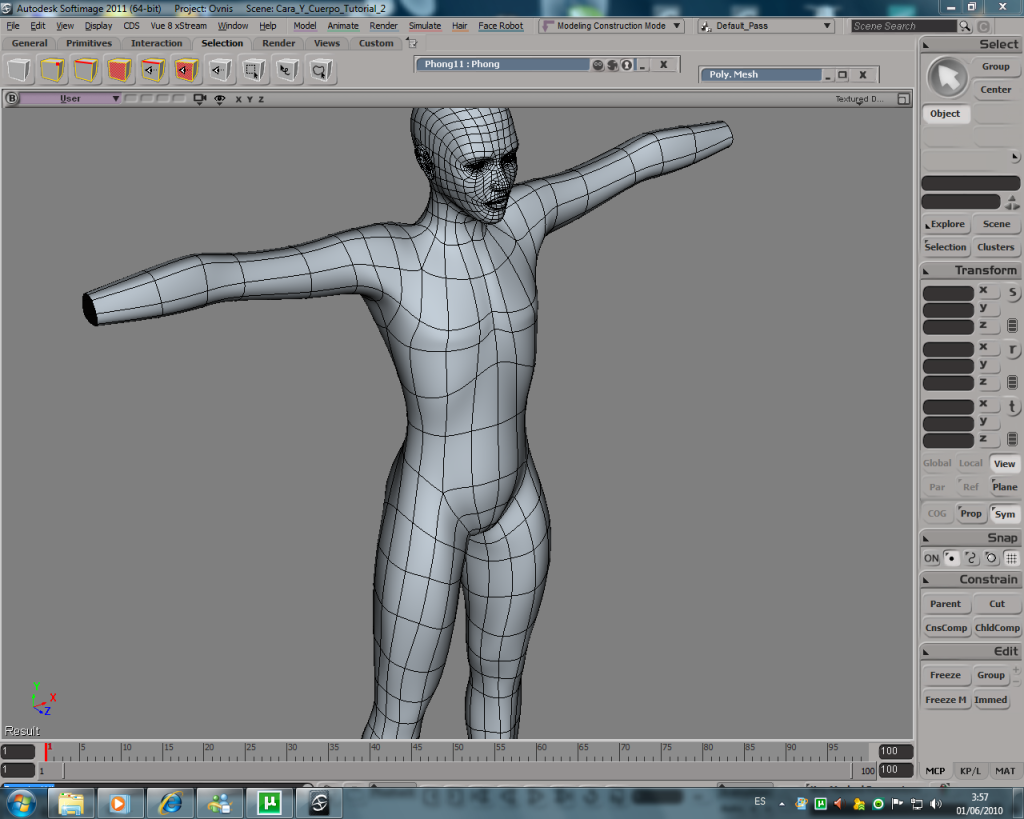The height and width of the screenshot is (819, 1024).
Task: Open the Default_Pass dropdown
Action: [x=827, y=26]
